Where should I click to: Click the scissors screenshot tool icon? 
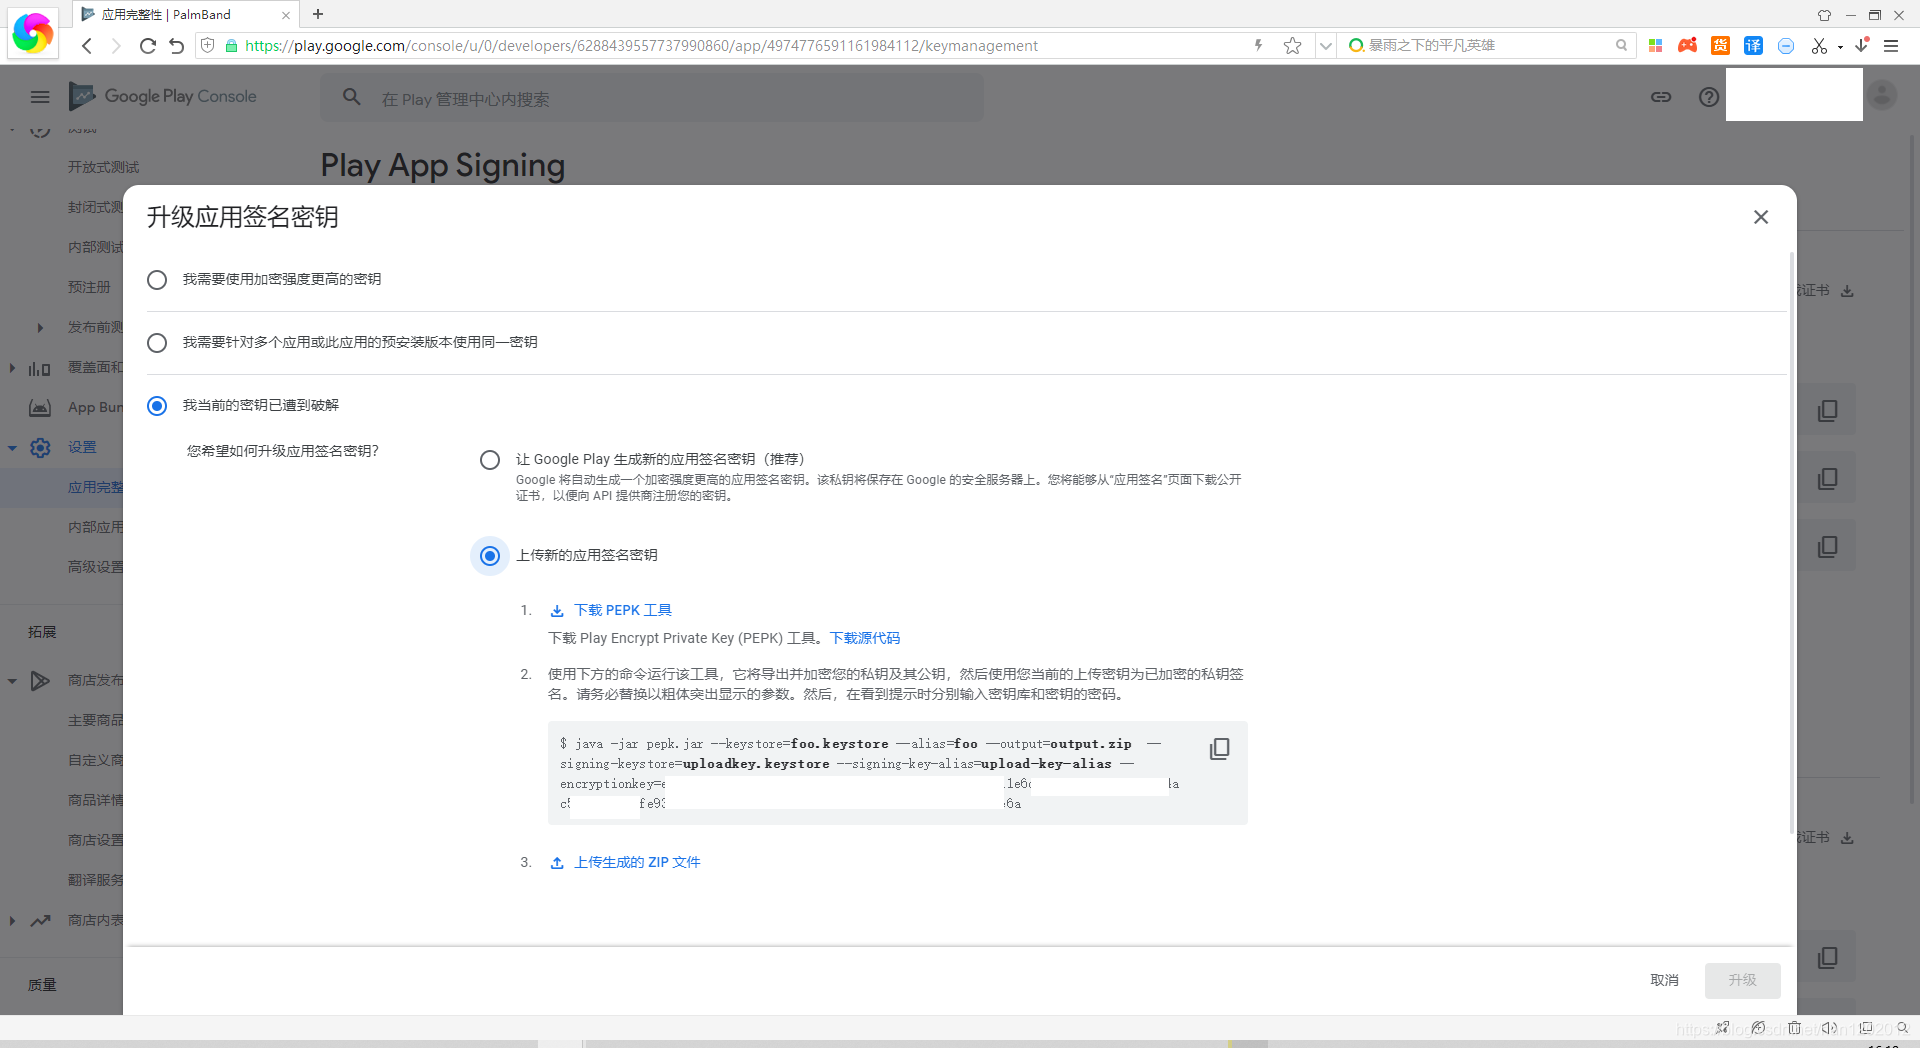pyautogui.click(x=1819, y=46)
